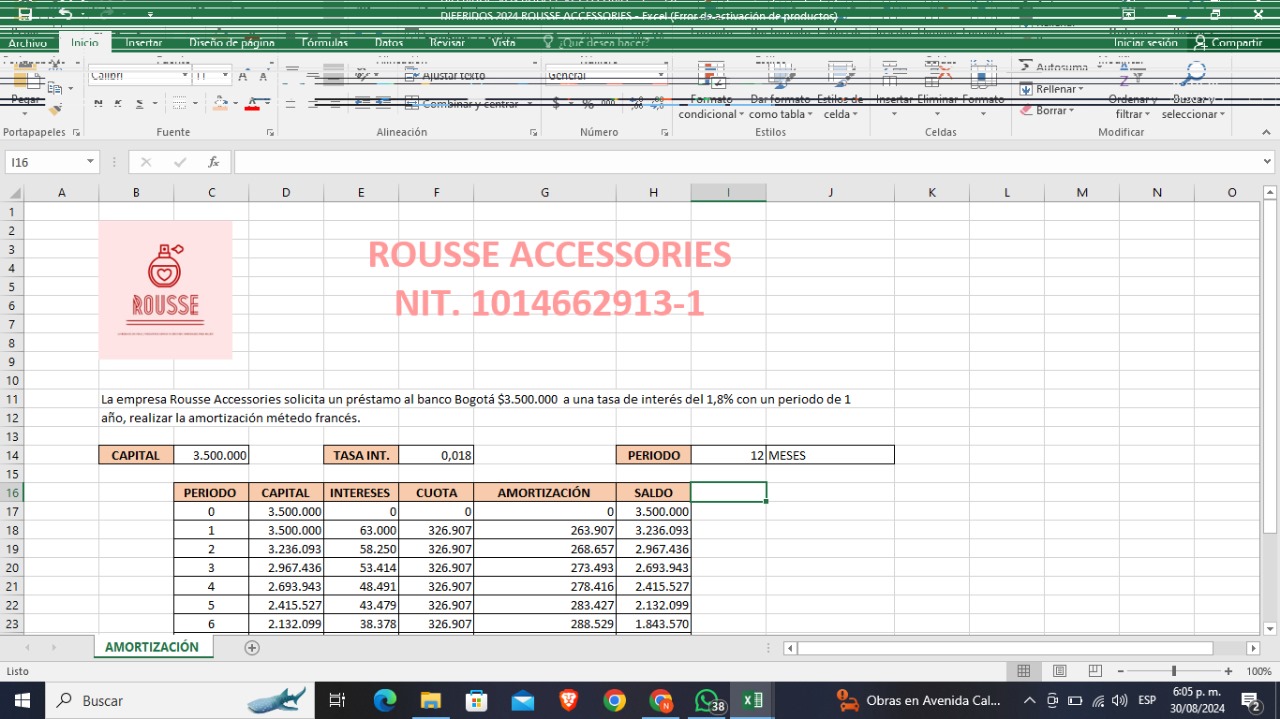Switch to Page Break Preview view

pyautogui.click(x=1095, y=671)
